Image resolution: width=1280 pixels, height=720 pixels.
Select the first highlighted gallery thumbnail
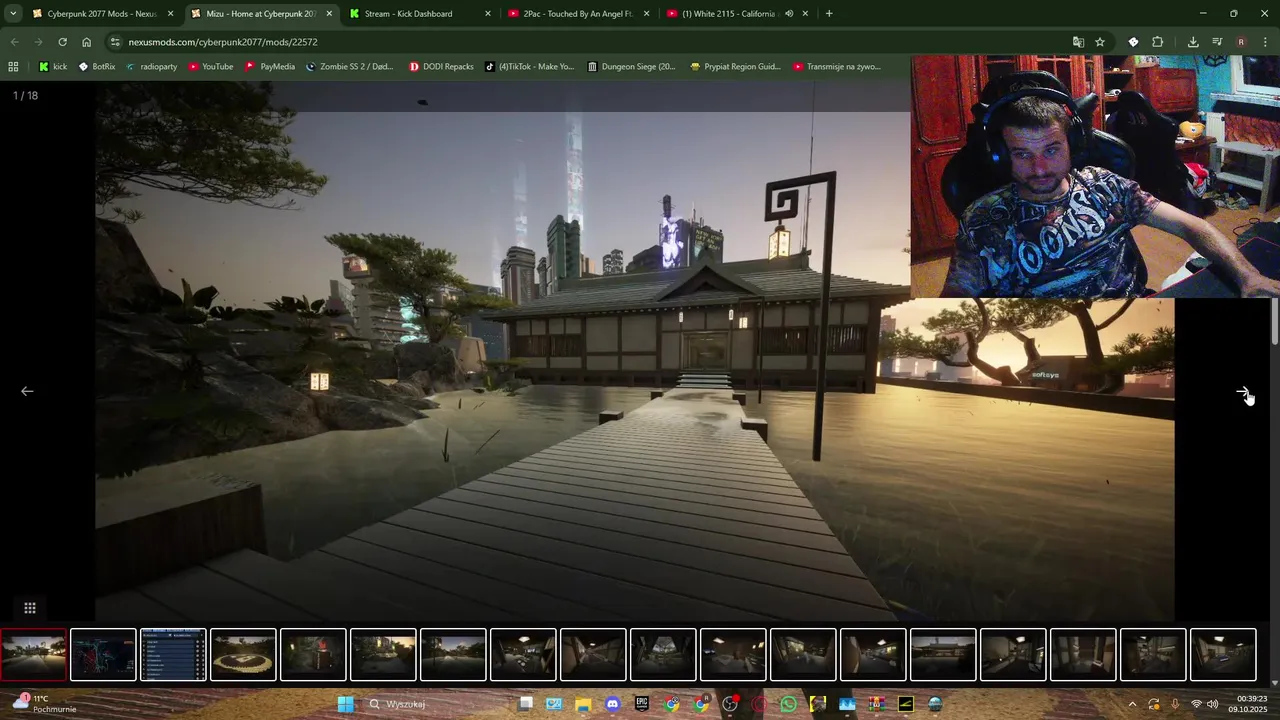33,655
